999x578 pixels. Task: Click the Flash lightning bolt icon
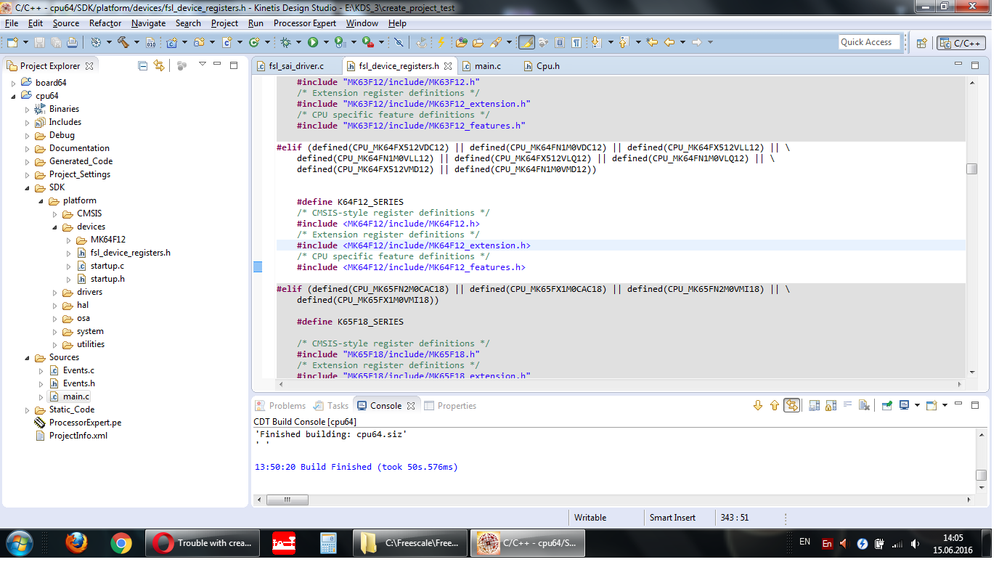(x=440, y=42)
